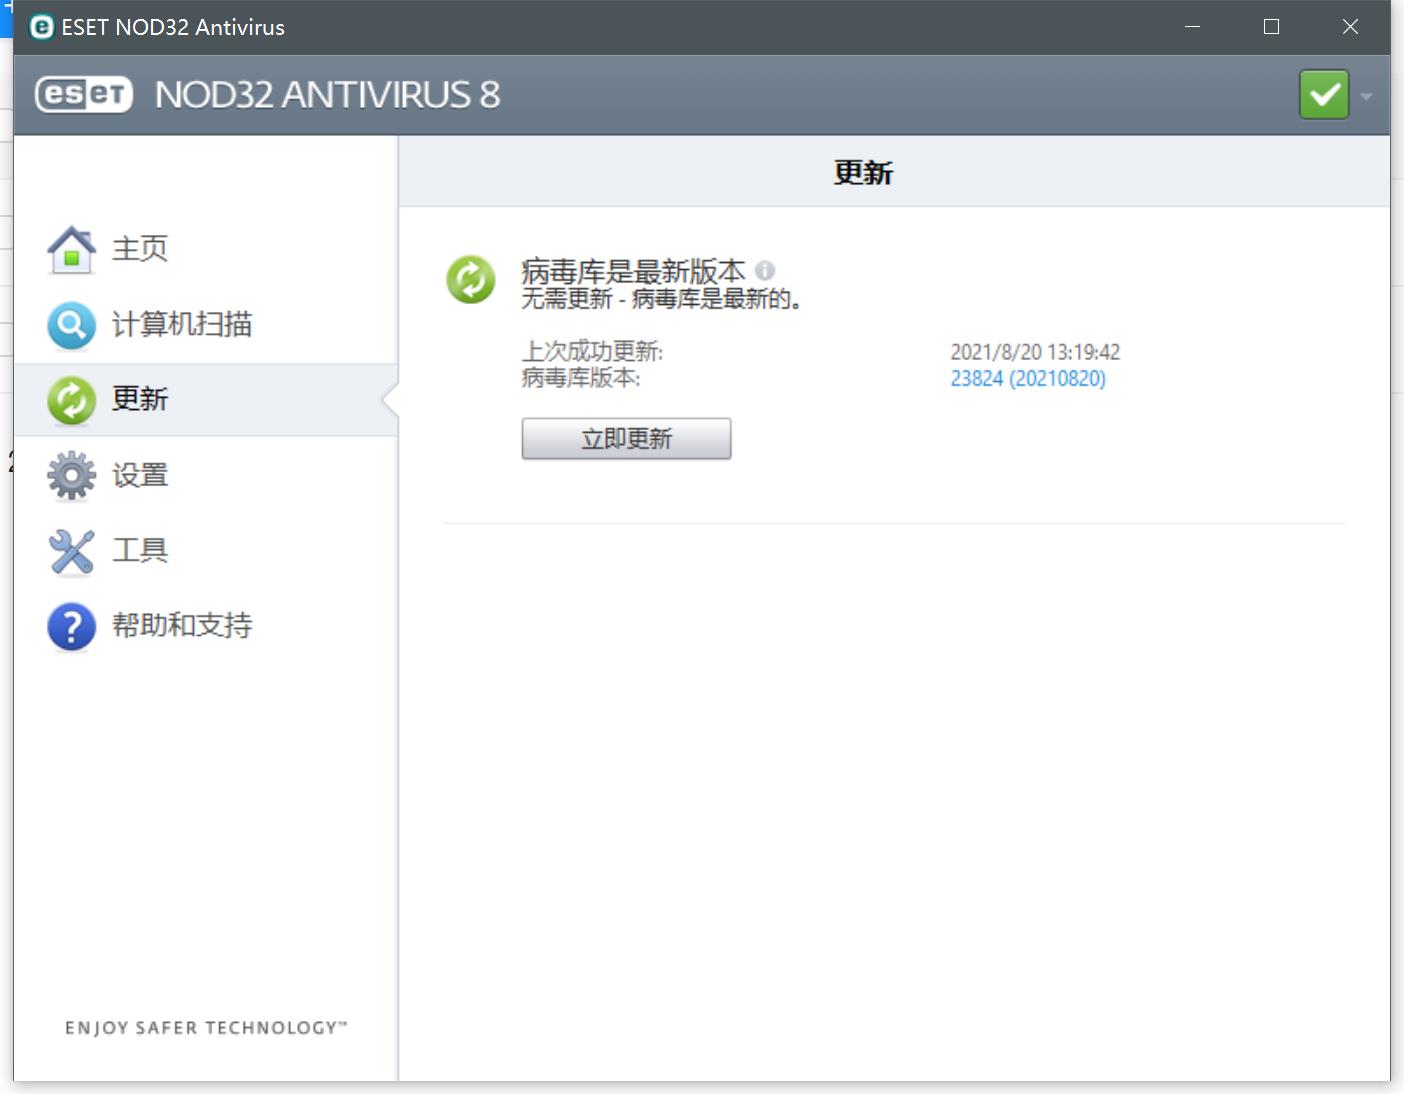Click the info icon beside 病毒库是最新版本
Image resolution: width=1404 pixels, height=1094 pixels.
[x=765, y=270]
